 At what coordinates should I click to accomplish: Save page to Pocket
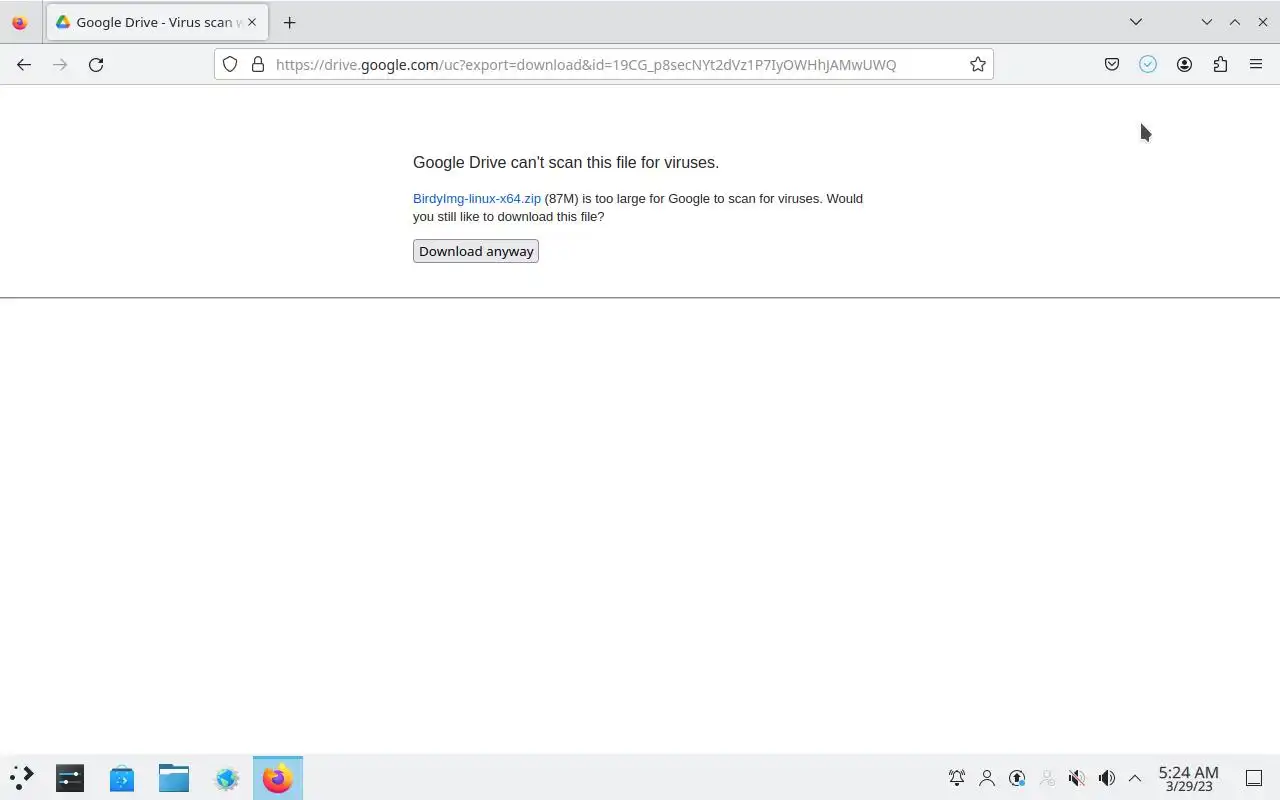point(1112,64)
